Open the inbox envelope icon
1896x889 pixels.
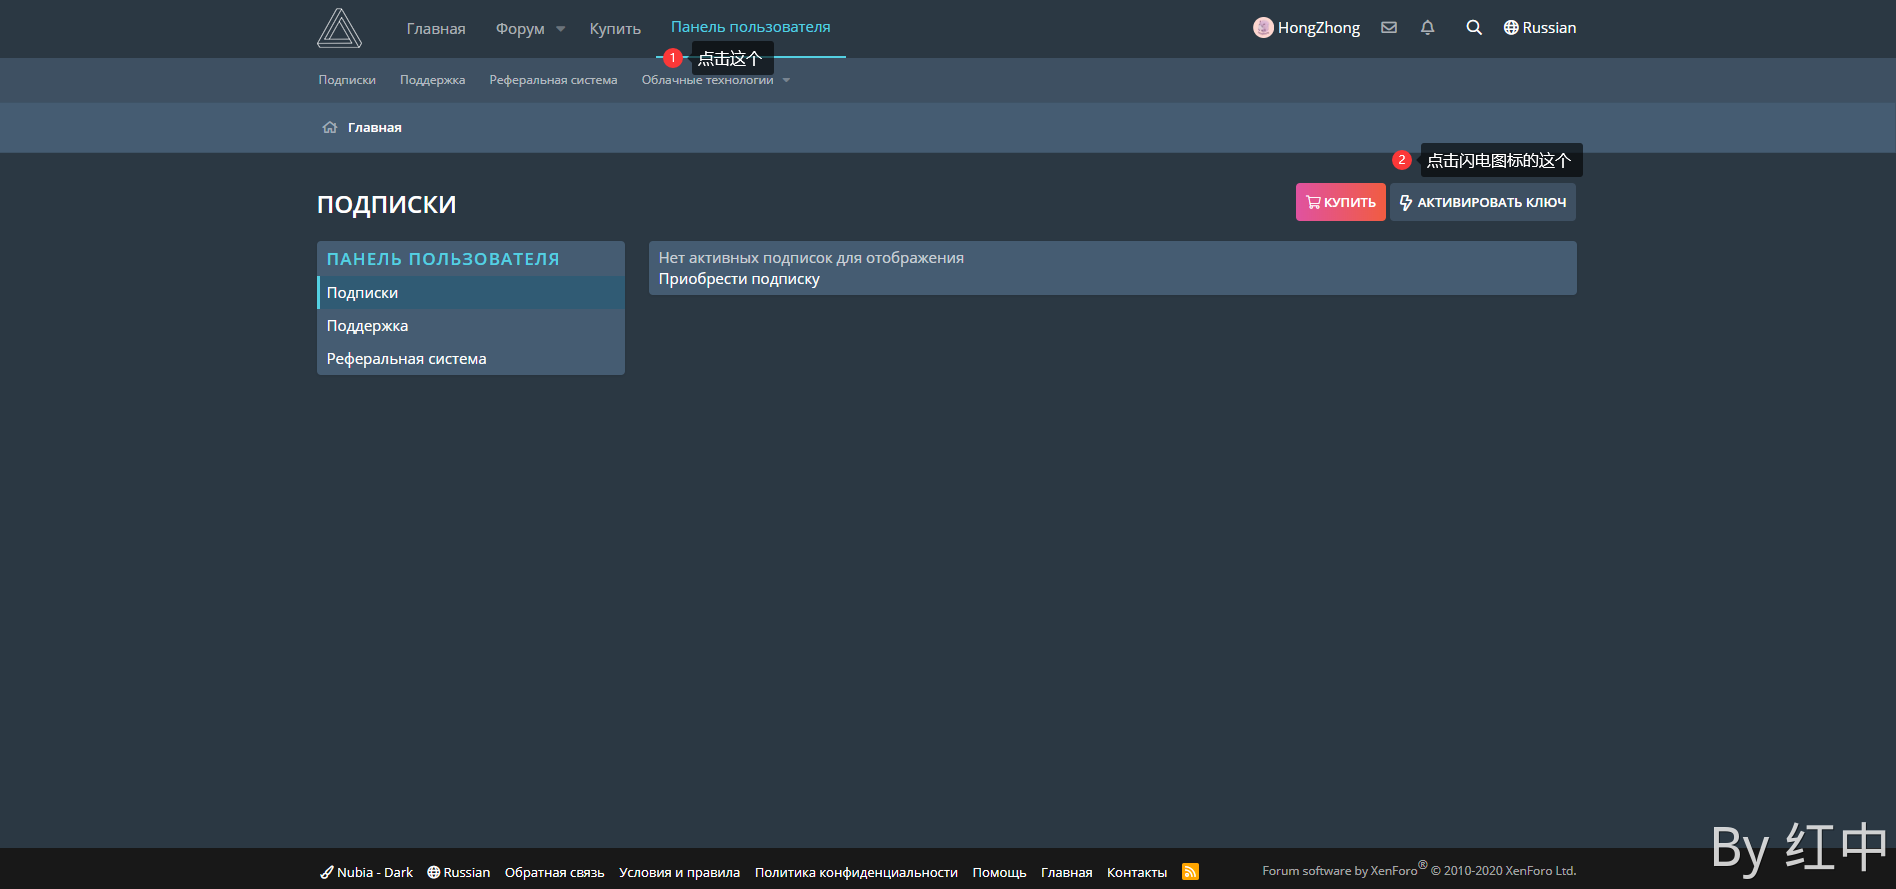tap(1389, 28)
